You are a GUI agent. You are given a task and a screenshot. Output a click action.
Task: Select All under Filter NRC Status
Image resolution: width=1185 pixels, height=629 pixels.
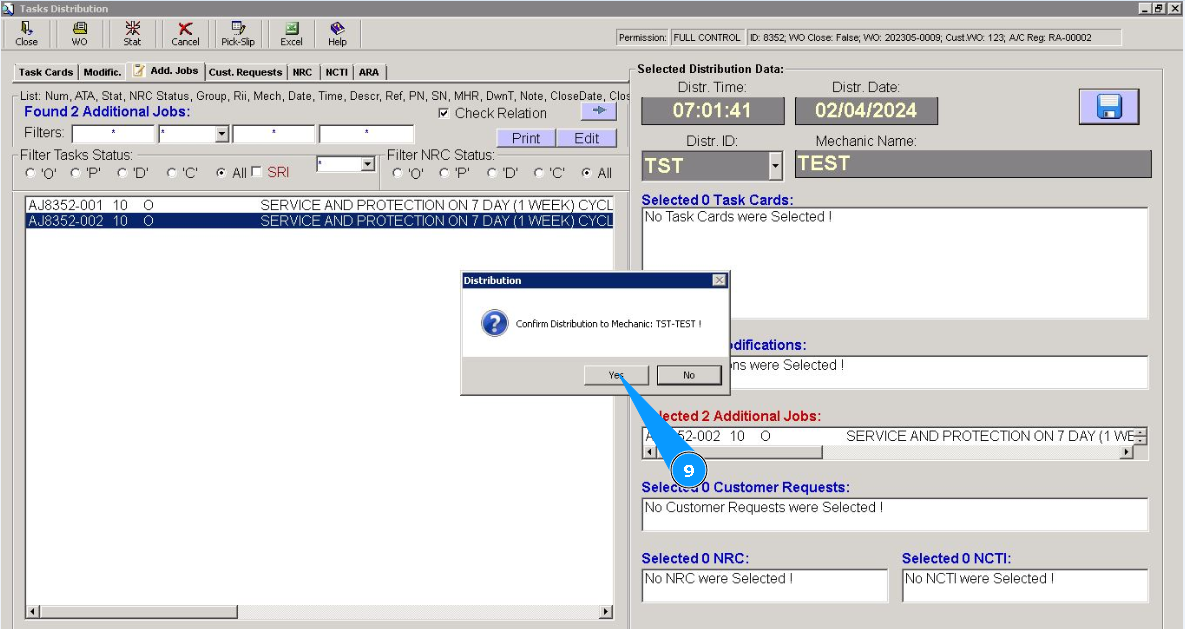coord(586,173)
